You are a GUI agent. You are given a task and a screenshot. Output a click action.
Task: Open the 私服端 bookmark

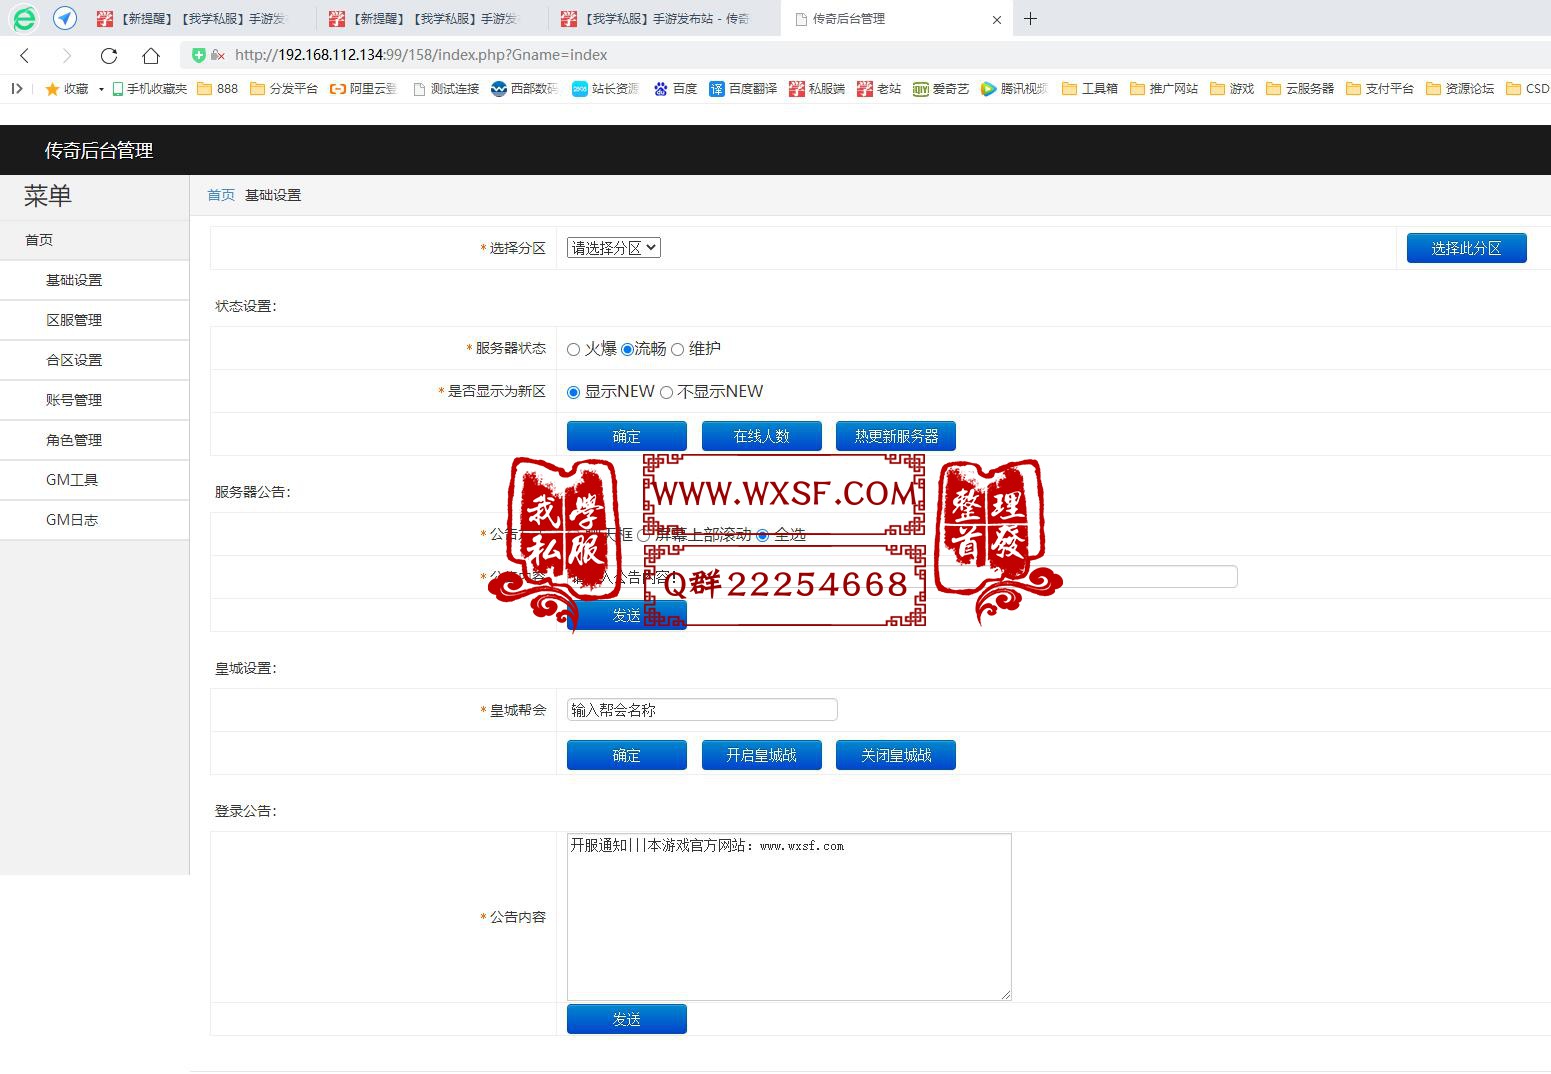click(x=817, y=88)
